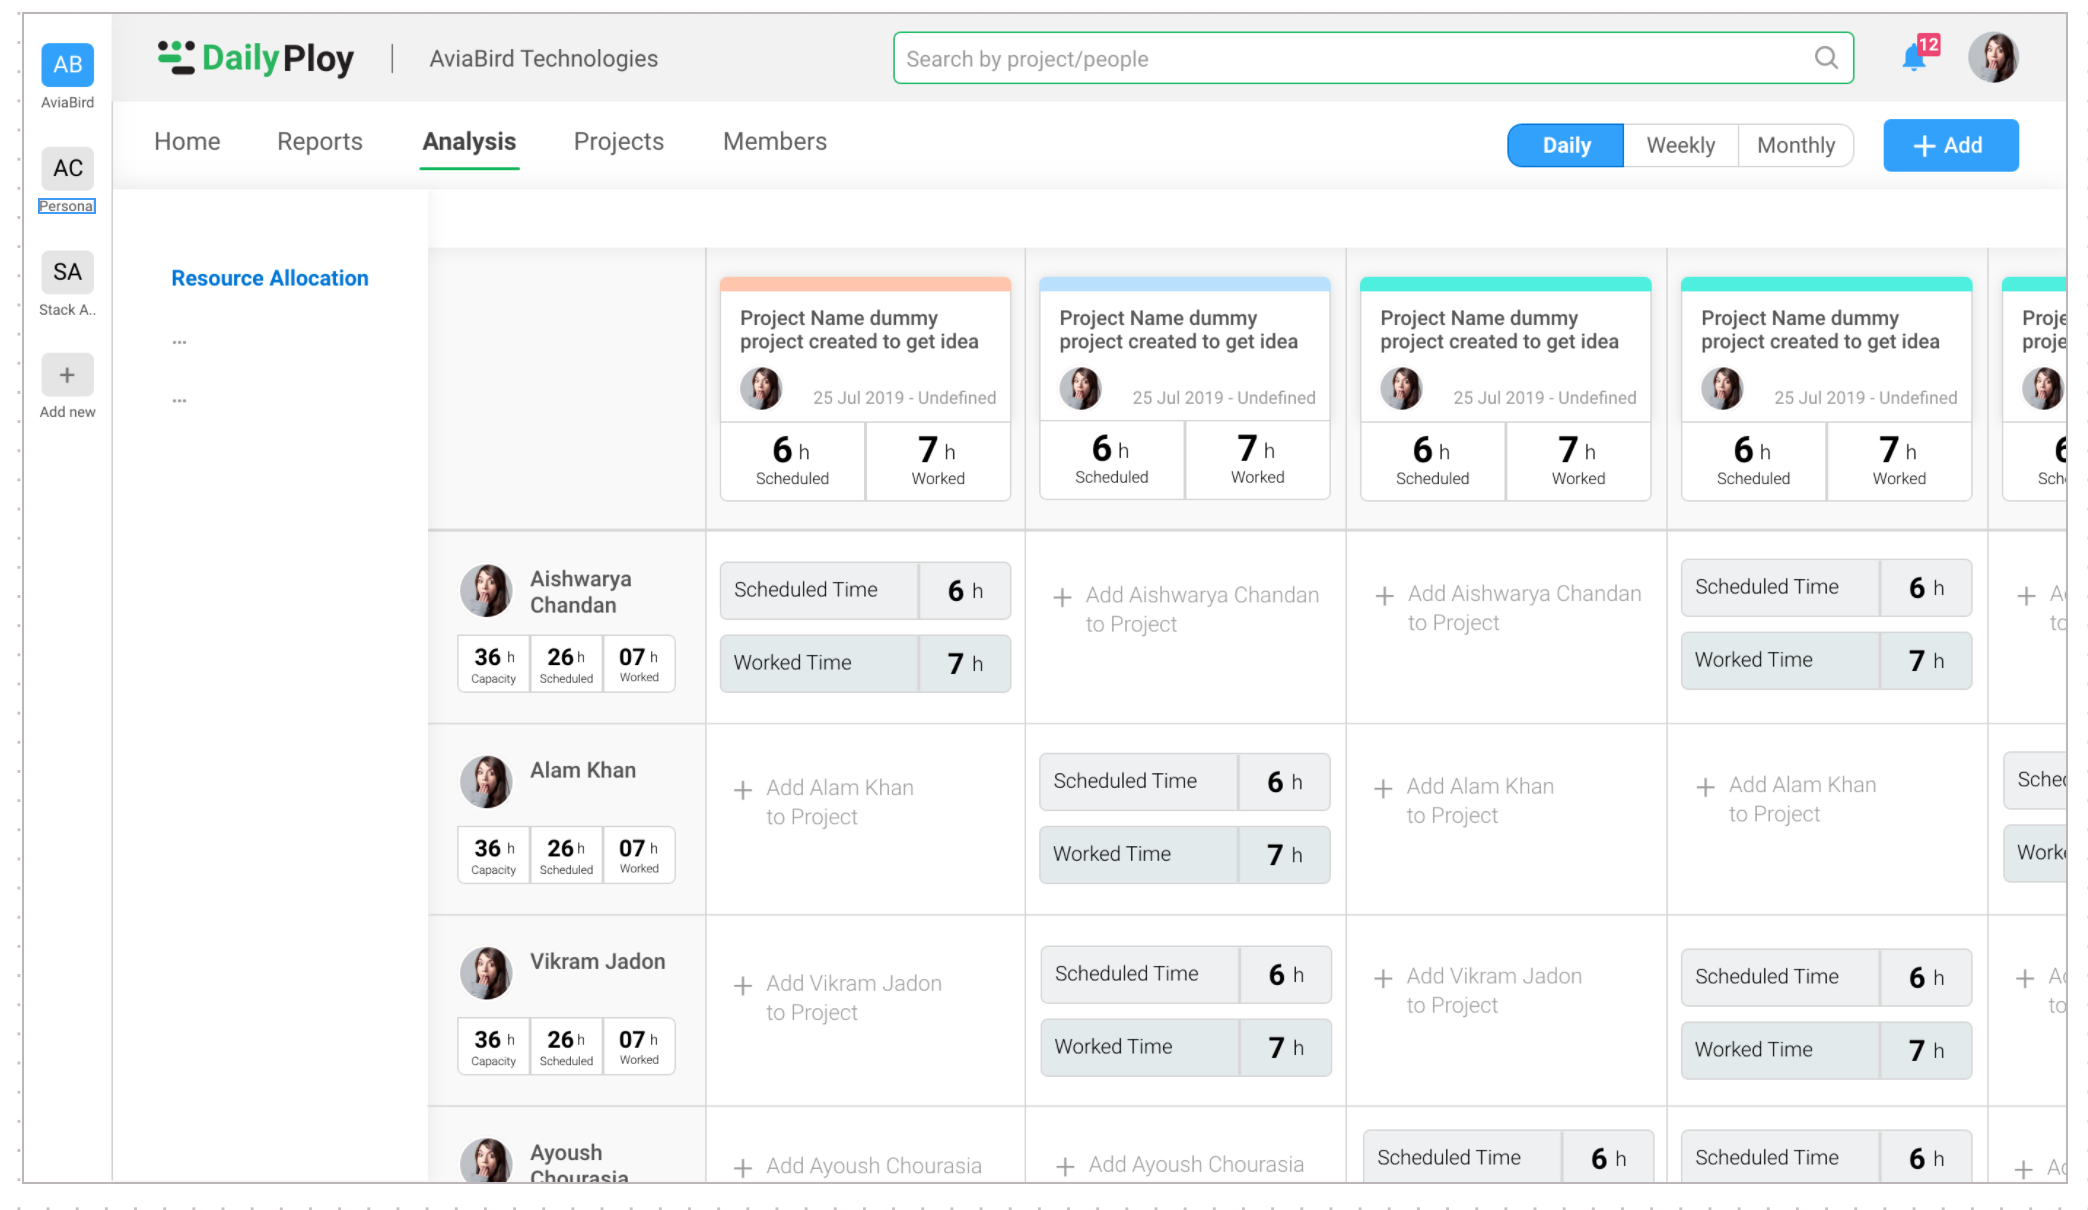Select the SA Stack workspace icon
Image resolution: width=2088 pixels, height=1210 pixels.
coord(67,272)
